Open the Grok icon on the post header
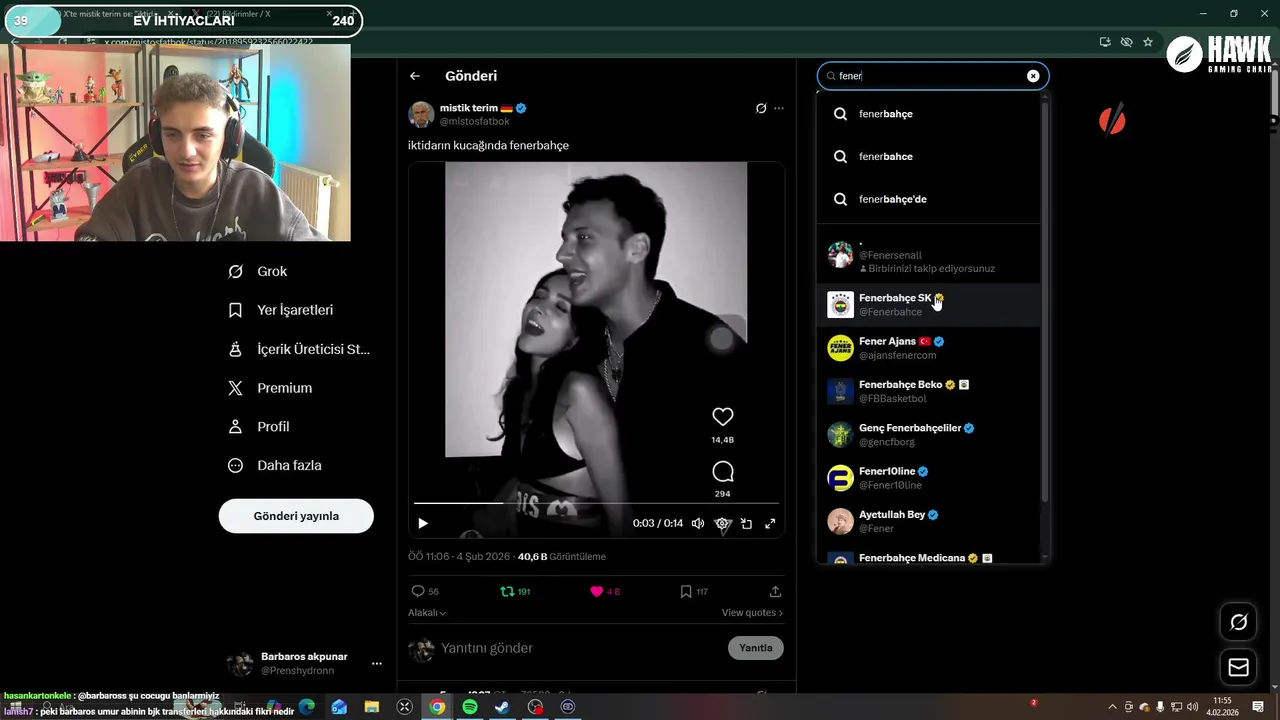This screenshot has width=1280, height=720. click(761, 108)
